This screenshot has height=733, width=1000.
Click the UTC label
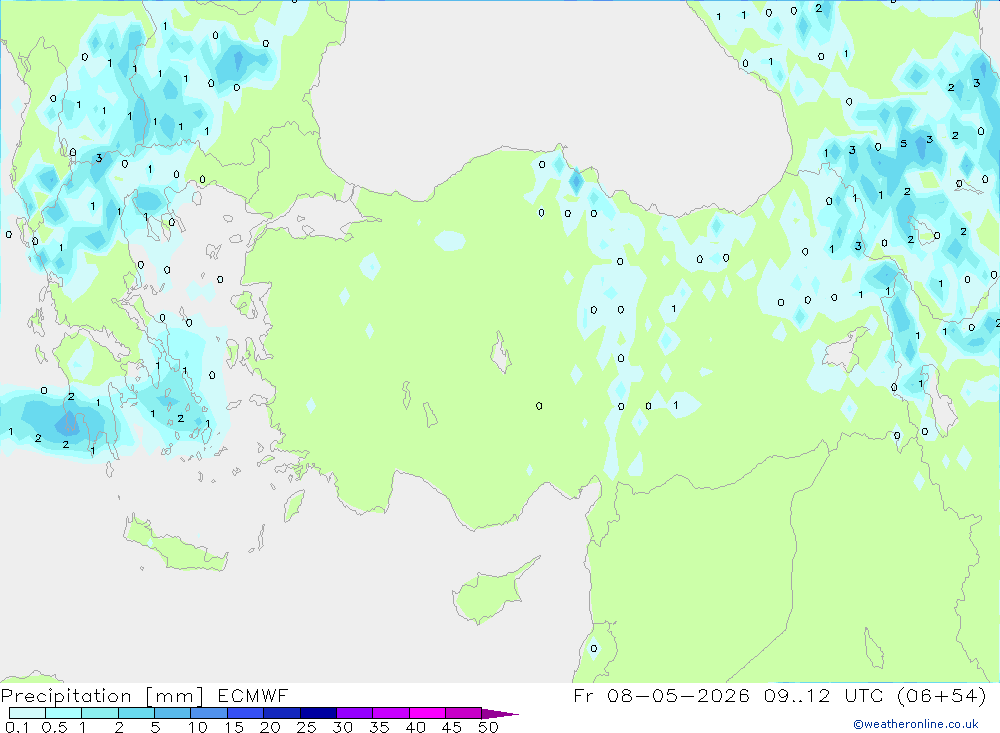click(864, 696)
